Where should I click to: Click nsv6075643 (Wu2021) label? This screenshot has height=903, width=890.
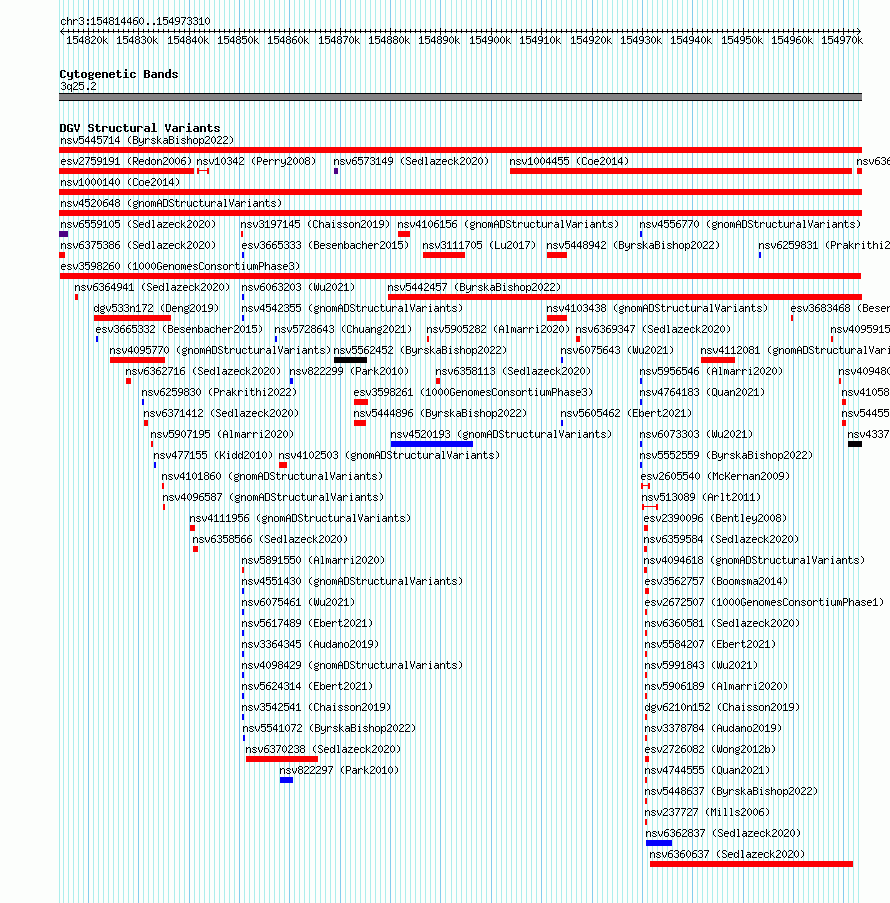coord(617,351)
